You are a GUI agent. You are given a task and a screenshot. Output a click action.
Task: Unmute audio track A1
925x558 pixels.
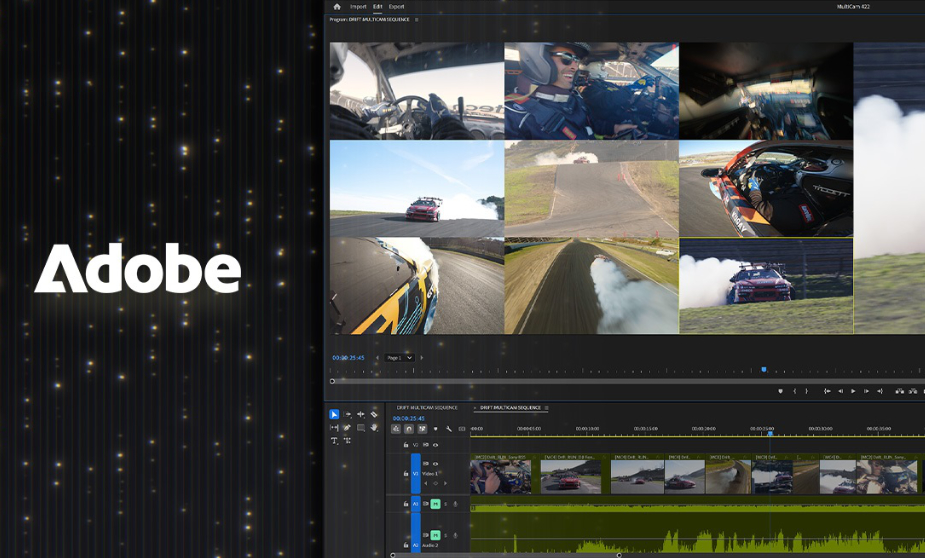435,504
